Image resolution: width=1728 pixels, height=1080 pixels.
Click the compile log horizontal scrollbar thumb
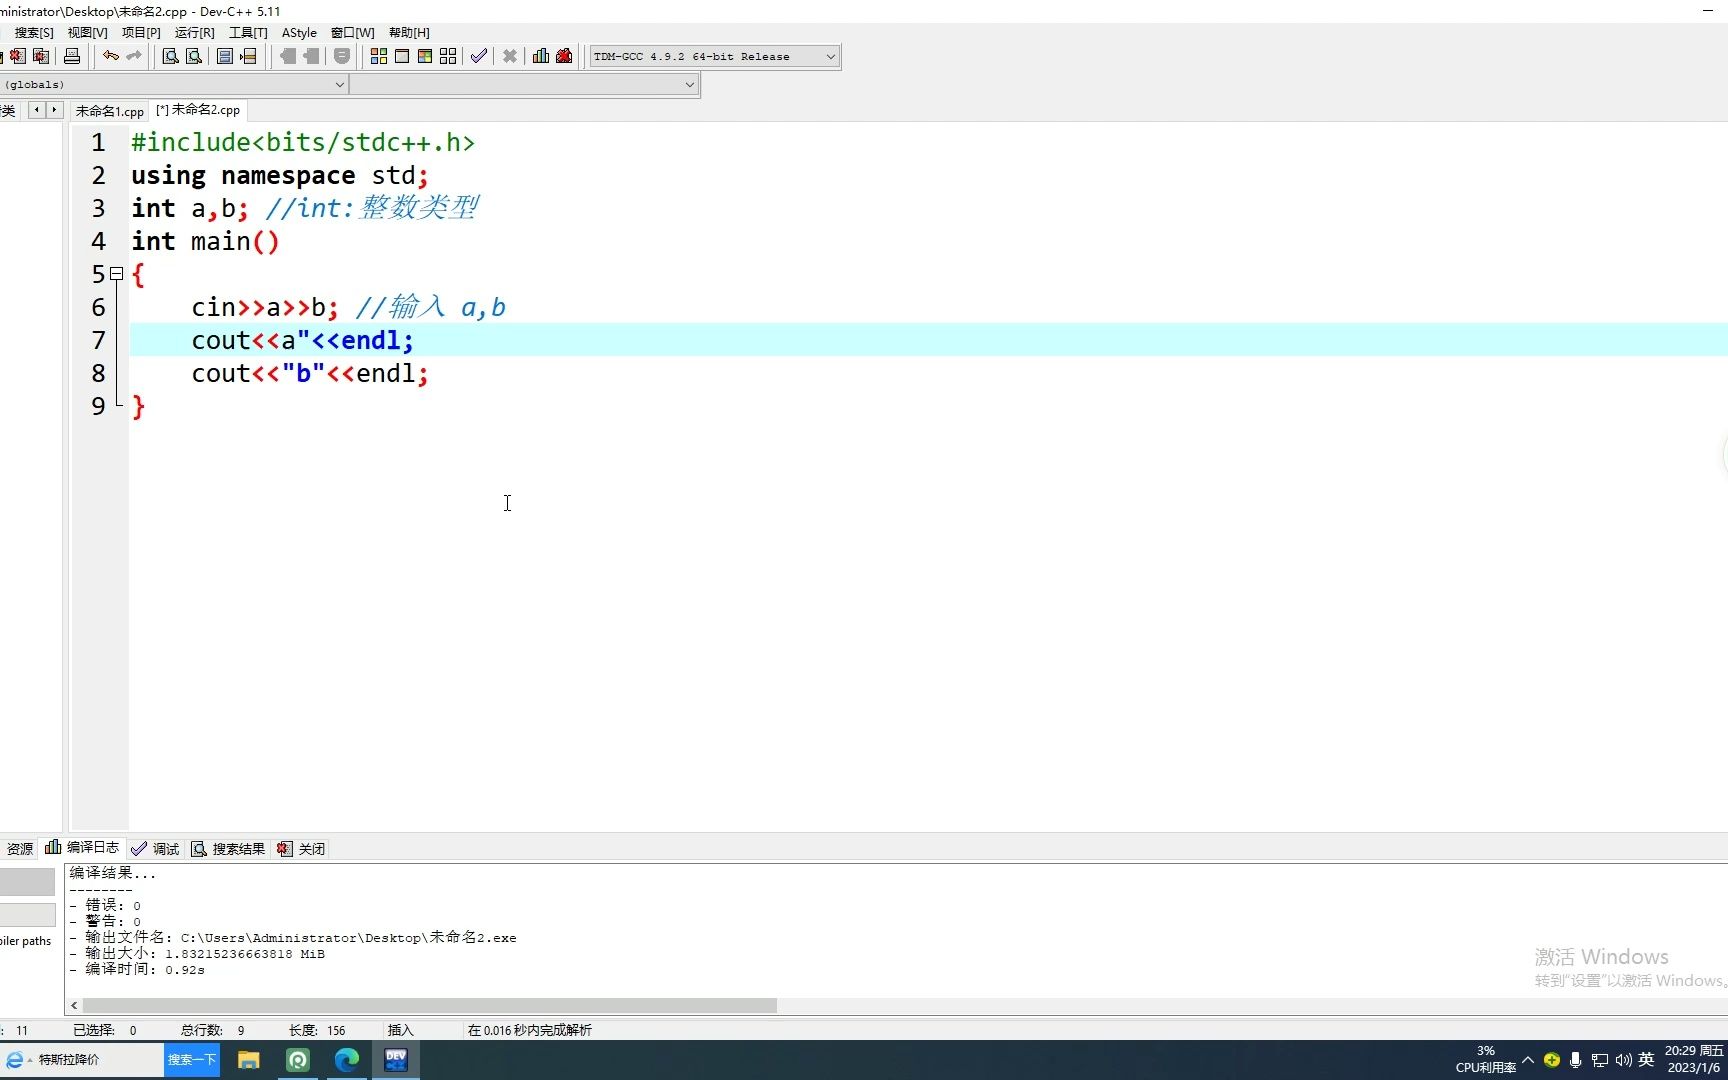click(x=430, y=1005)
